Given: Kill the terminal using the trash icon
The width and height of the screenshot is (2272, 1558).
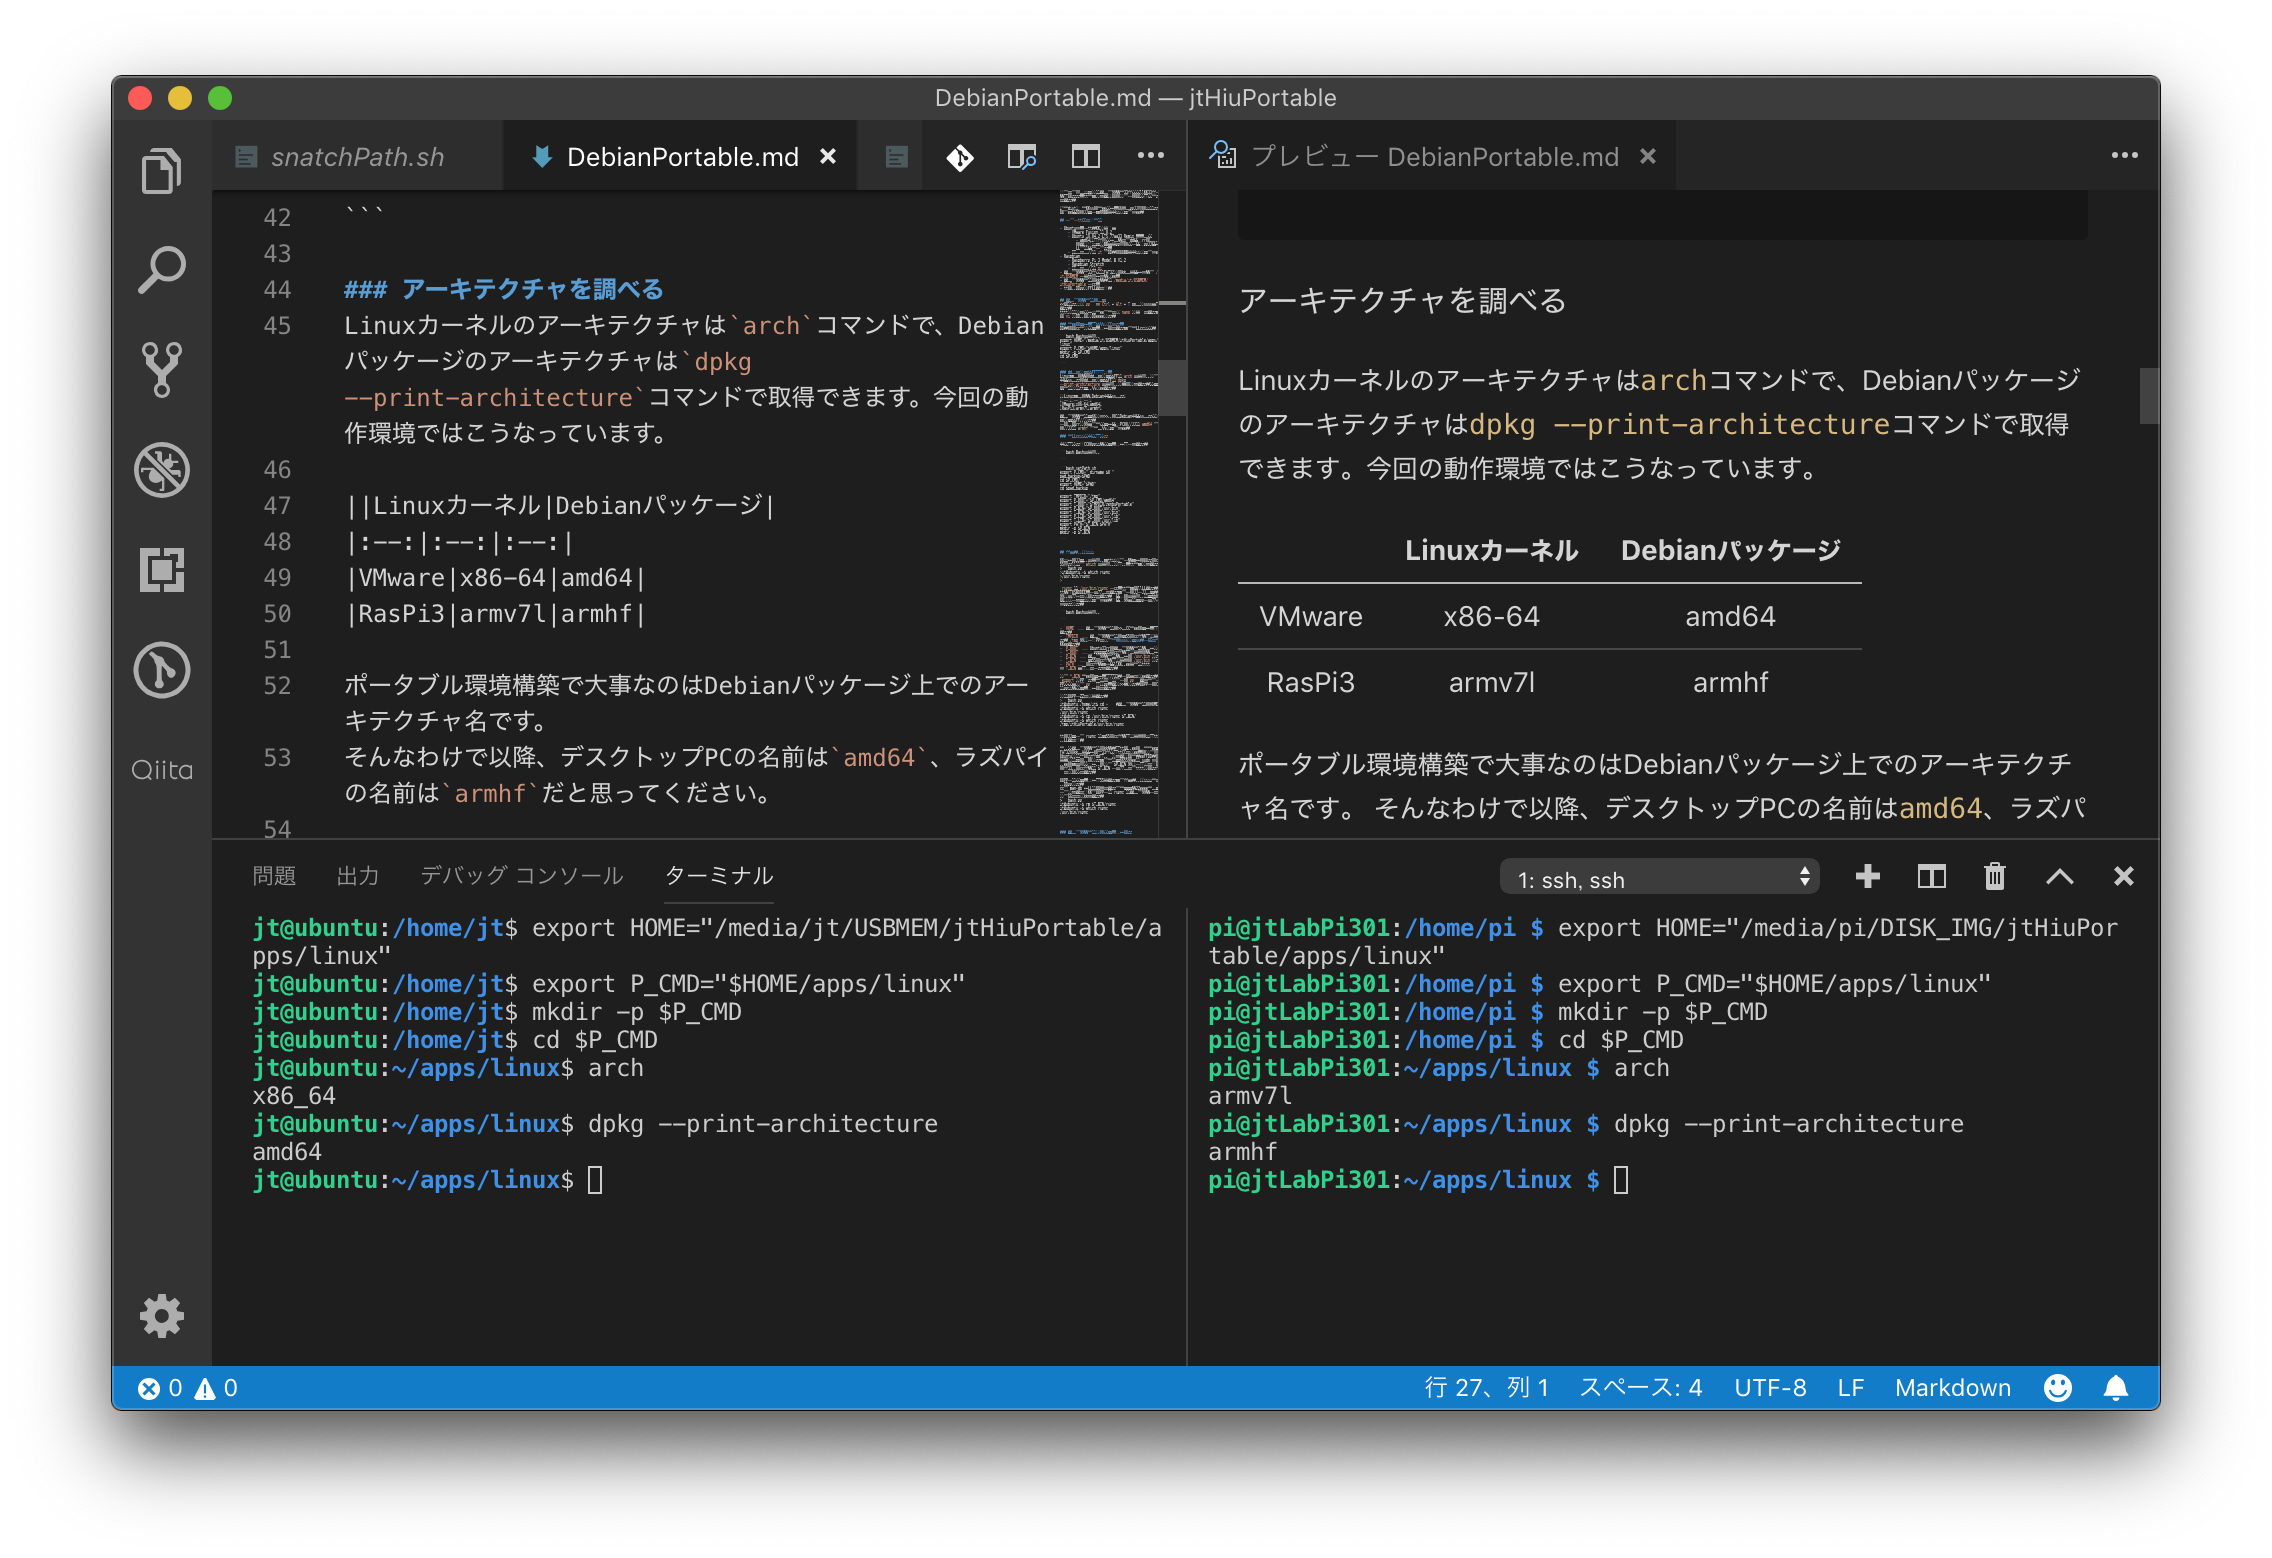Looking at the screenshot, I should [1993, 876].
